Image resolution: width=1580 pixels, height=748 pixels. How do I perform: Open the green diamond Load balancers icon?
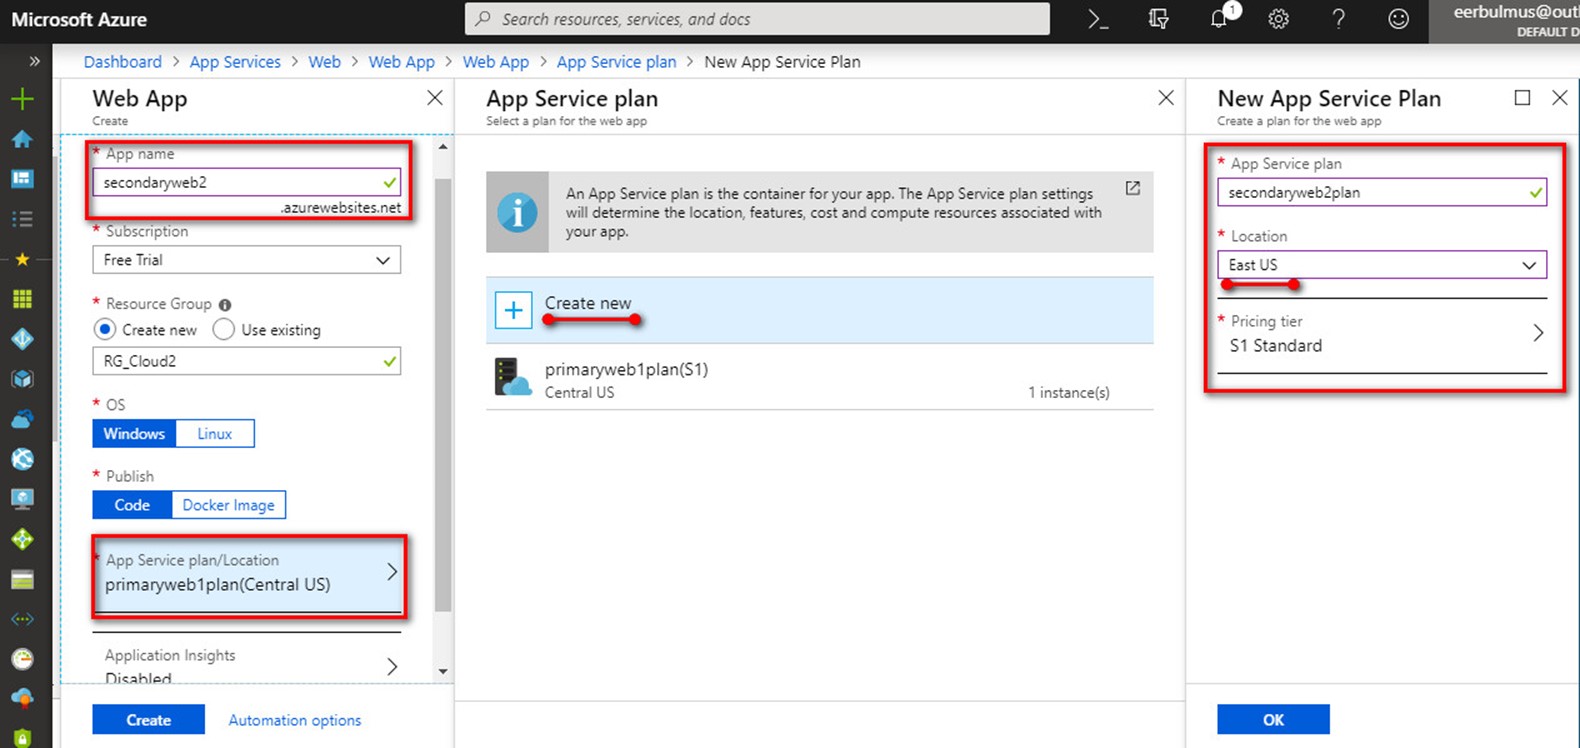(22, 539)
